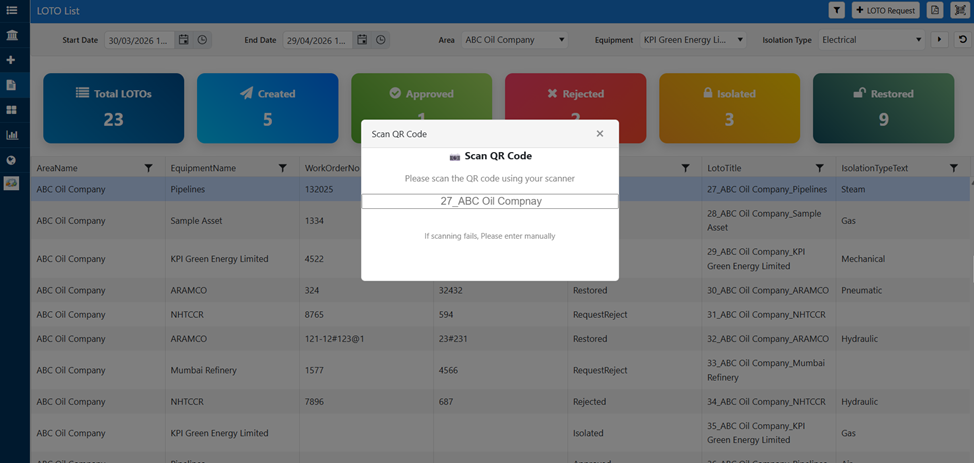Click the hamburger menu icon in sidebar
This screenshot has width=974, height=463.
coord(11,10)
